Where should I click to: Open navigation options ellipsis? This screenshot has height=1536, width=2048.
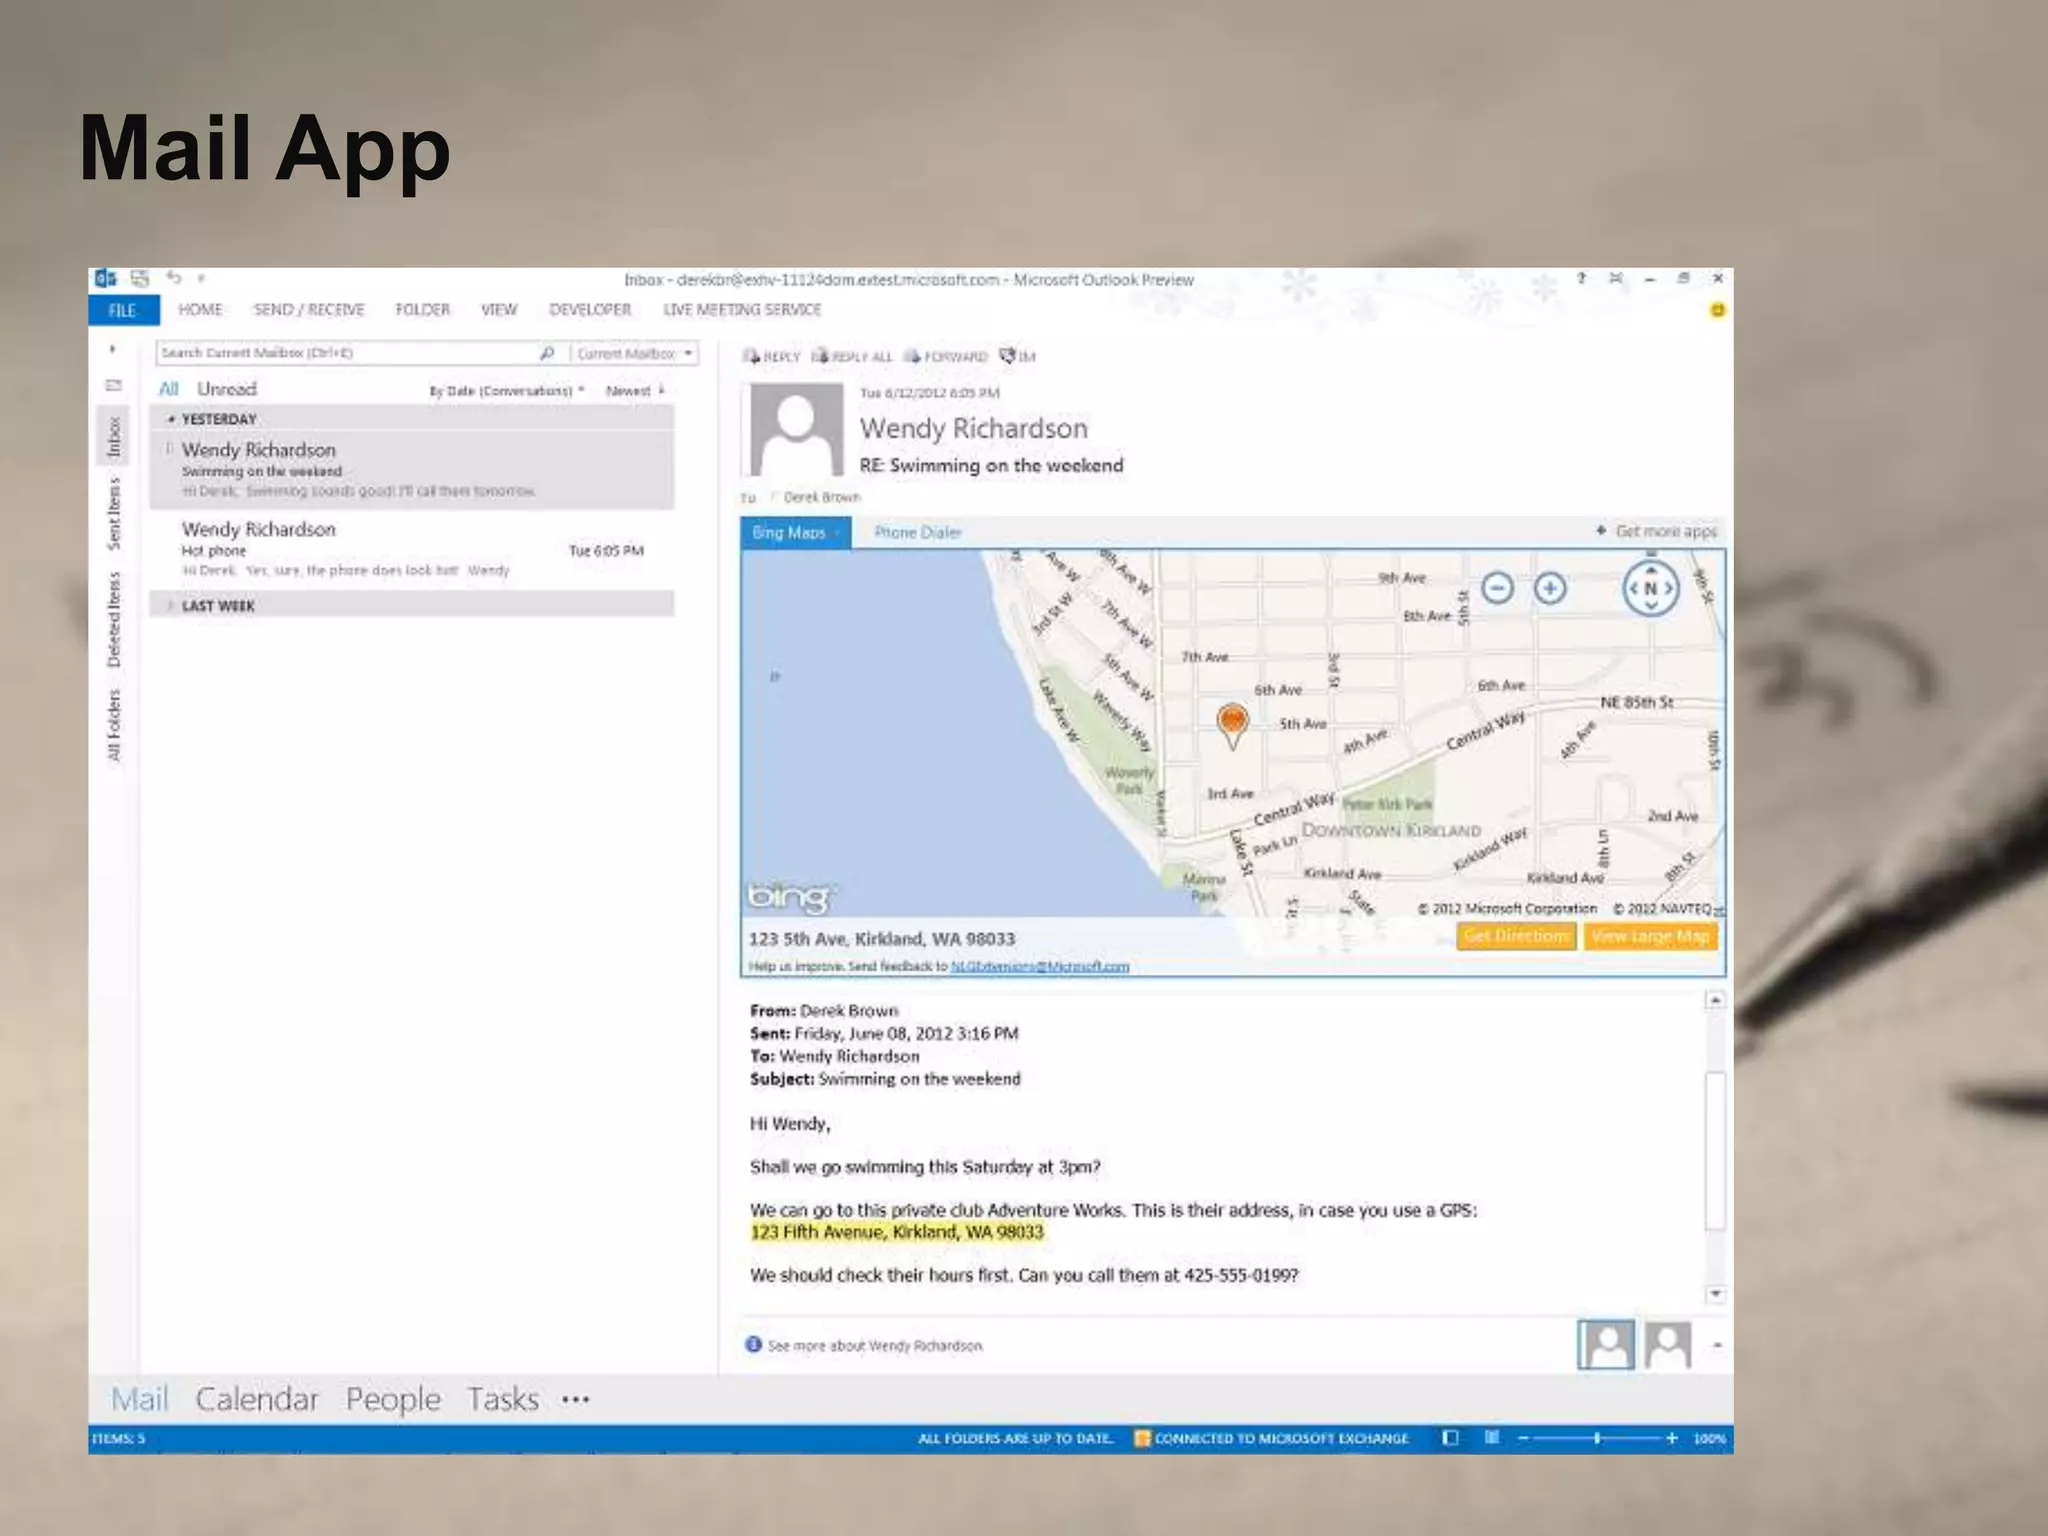click(x=576, y=1399)
